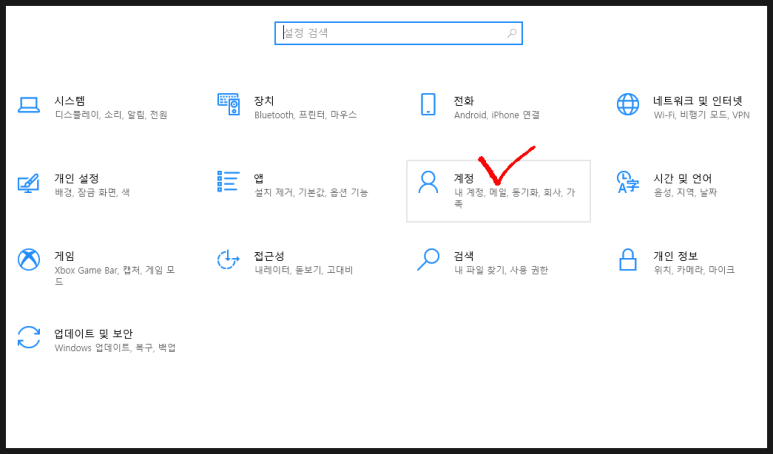The width and height of the screenshot is (773, 454).
Task: Click text '내레이터, 돋보기, 고대비'
Action: (304, 270)
